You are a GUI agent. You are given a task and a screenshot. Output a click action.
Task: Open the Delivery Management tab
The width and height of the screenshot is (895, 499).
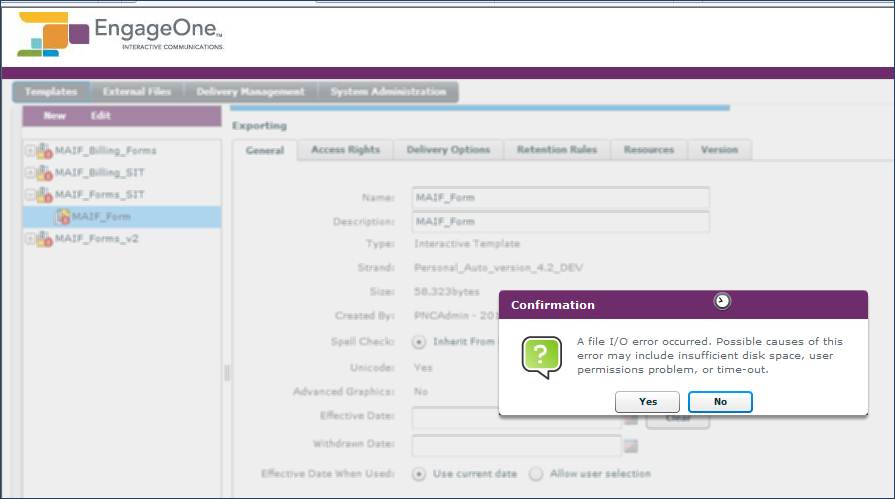pyautogui.click(x=250, y=92)
